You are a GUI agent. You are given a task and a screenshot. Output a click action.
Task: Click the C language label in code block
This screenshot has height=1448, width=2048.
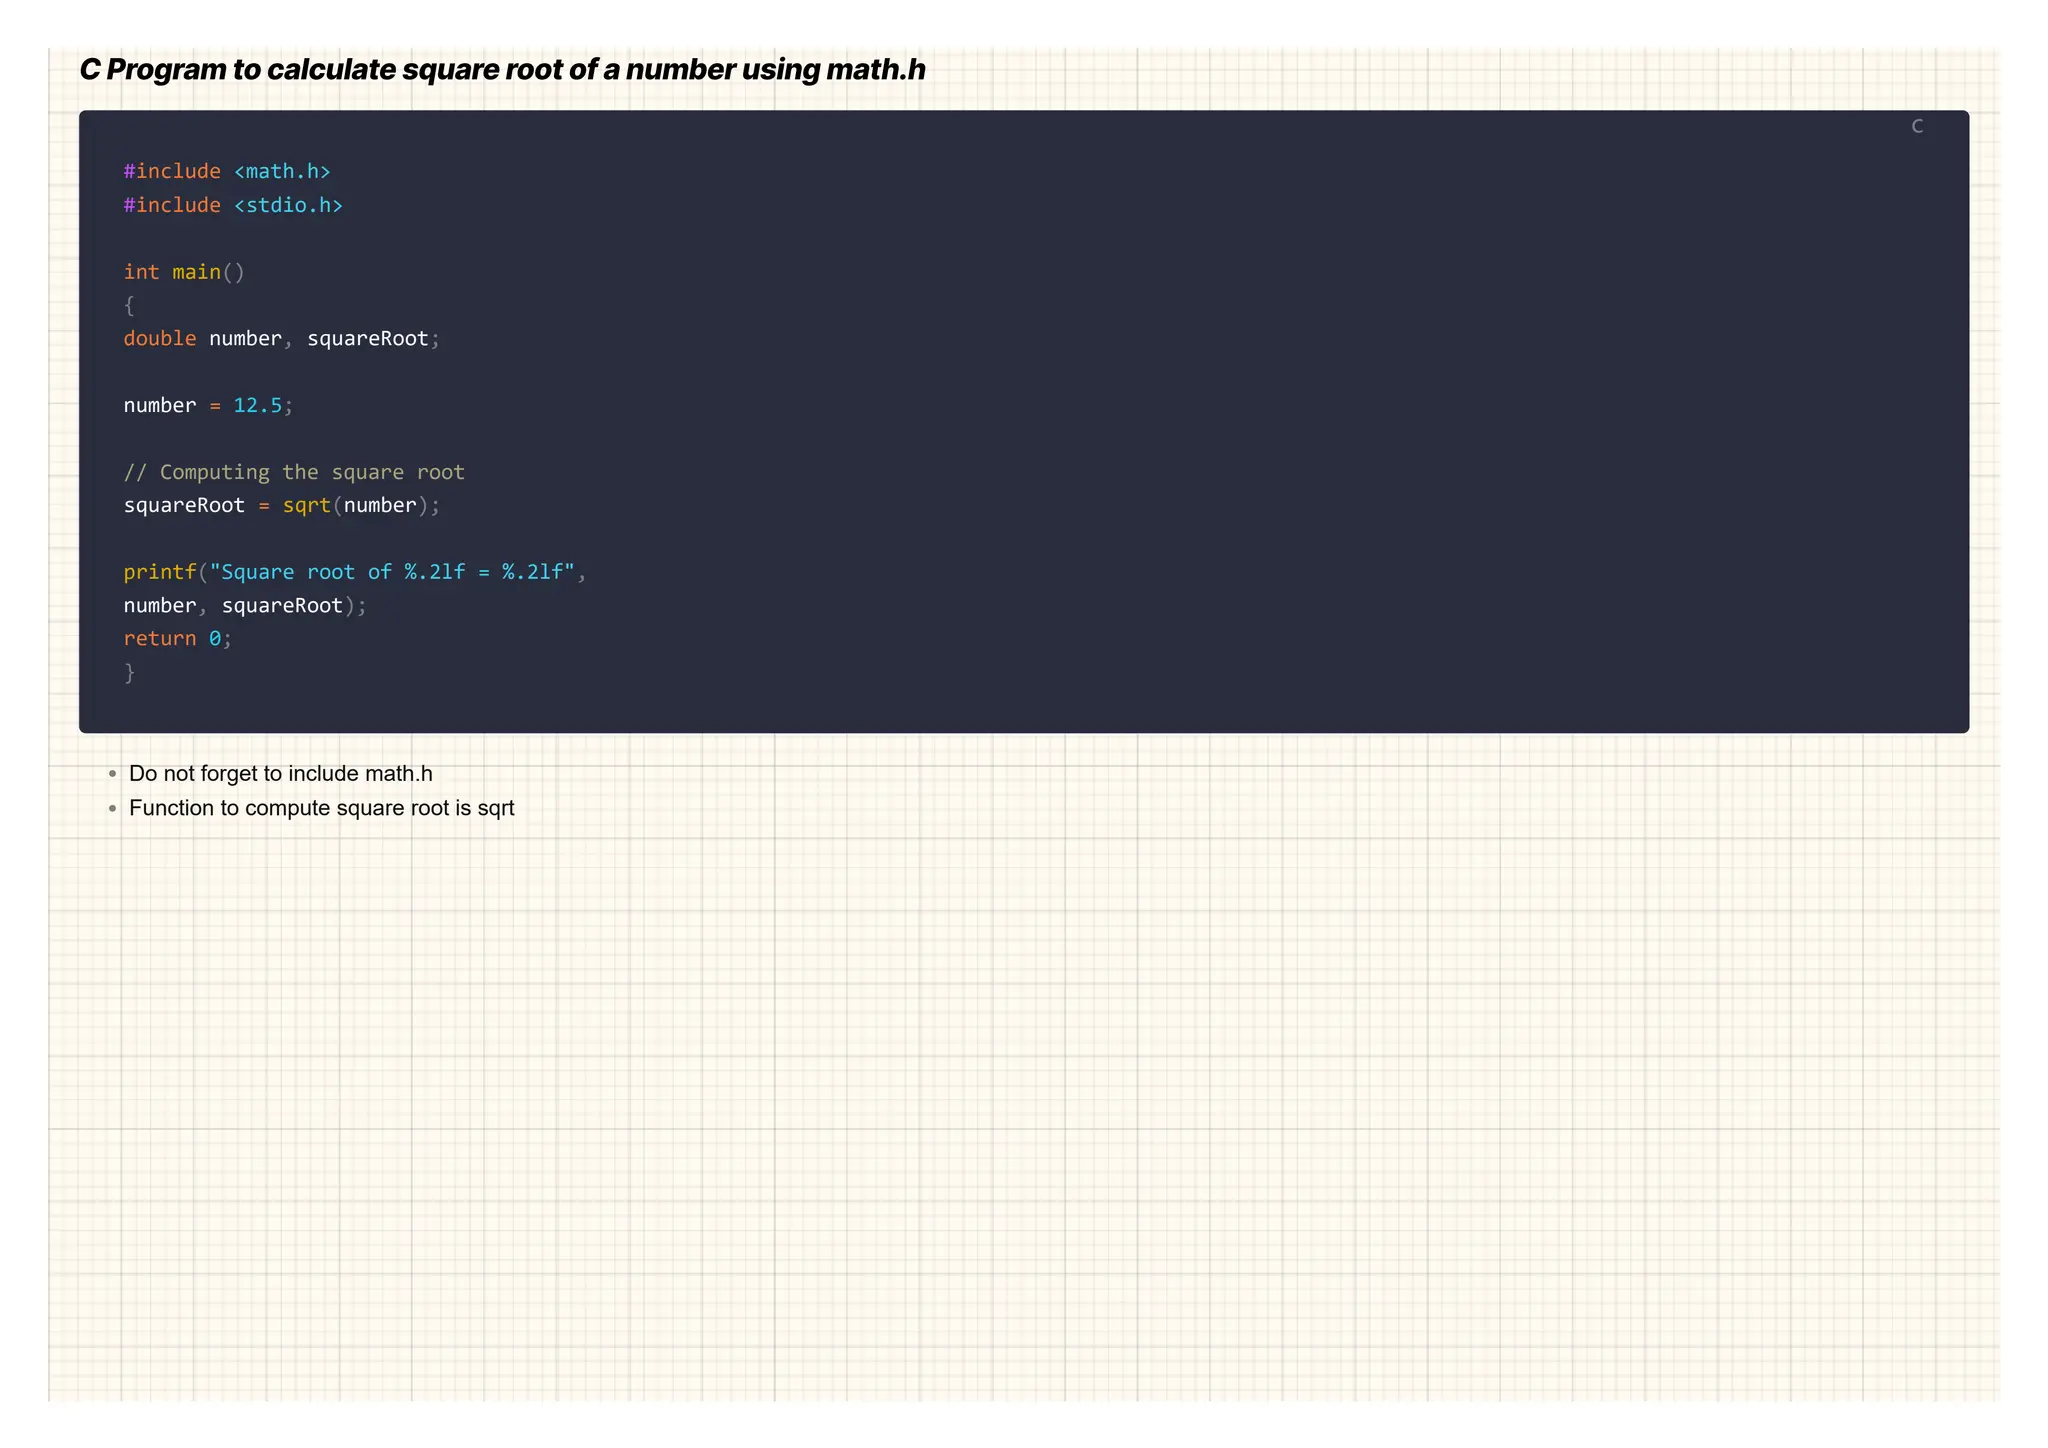point(1917,126)
